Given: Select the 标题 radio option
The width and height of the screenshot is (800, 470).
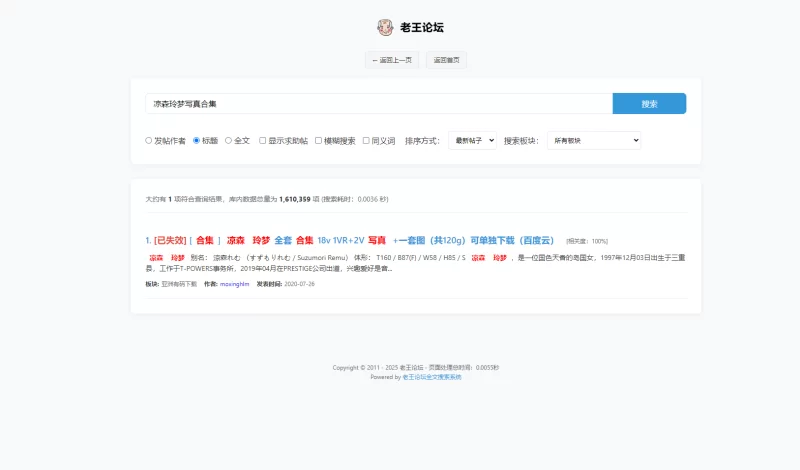Looking at the screenshot, I should 197,141.
